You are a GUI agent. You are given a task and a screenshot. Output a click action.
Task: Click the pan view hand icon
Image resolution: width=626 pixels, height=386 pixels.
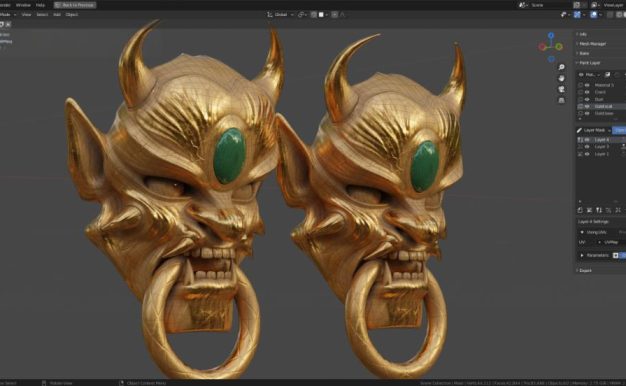tap(561, 78)
